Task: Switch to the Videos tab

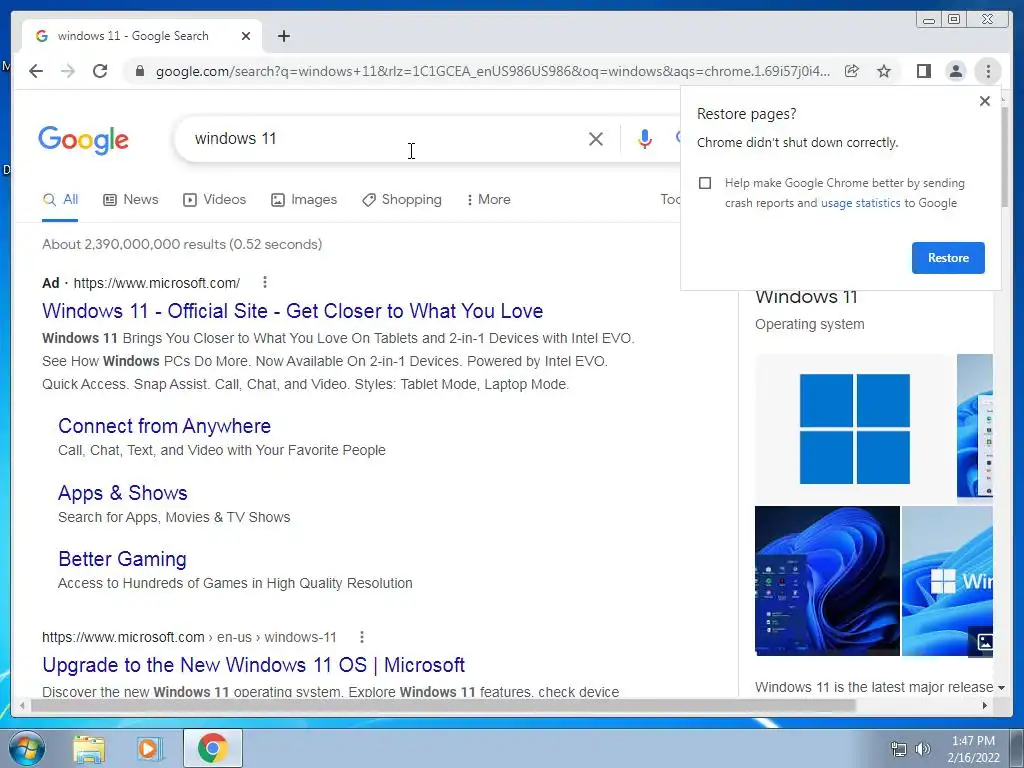Action: (214, 199)
